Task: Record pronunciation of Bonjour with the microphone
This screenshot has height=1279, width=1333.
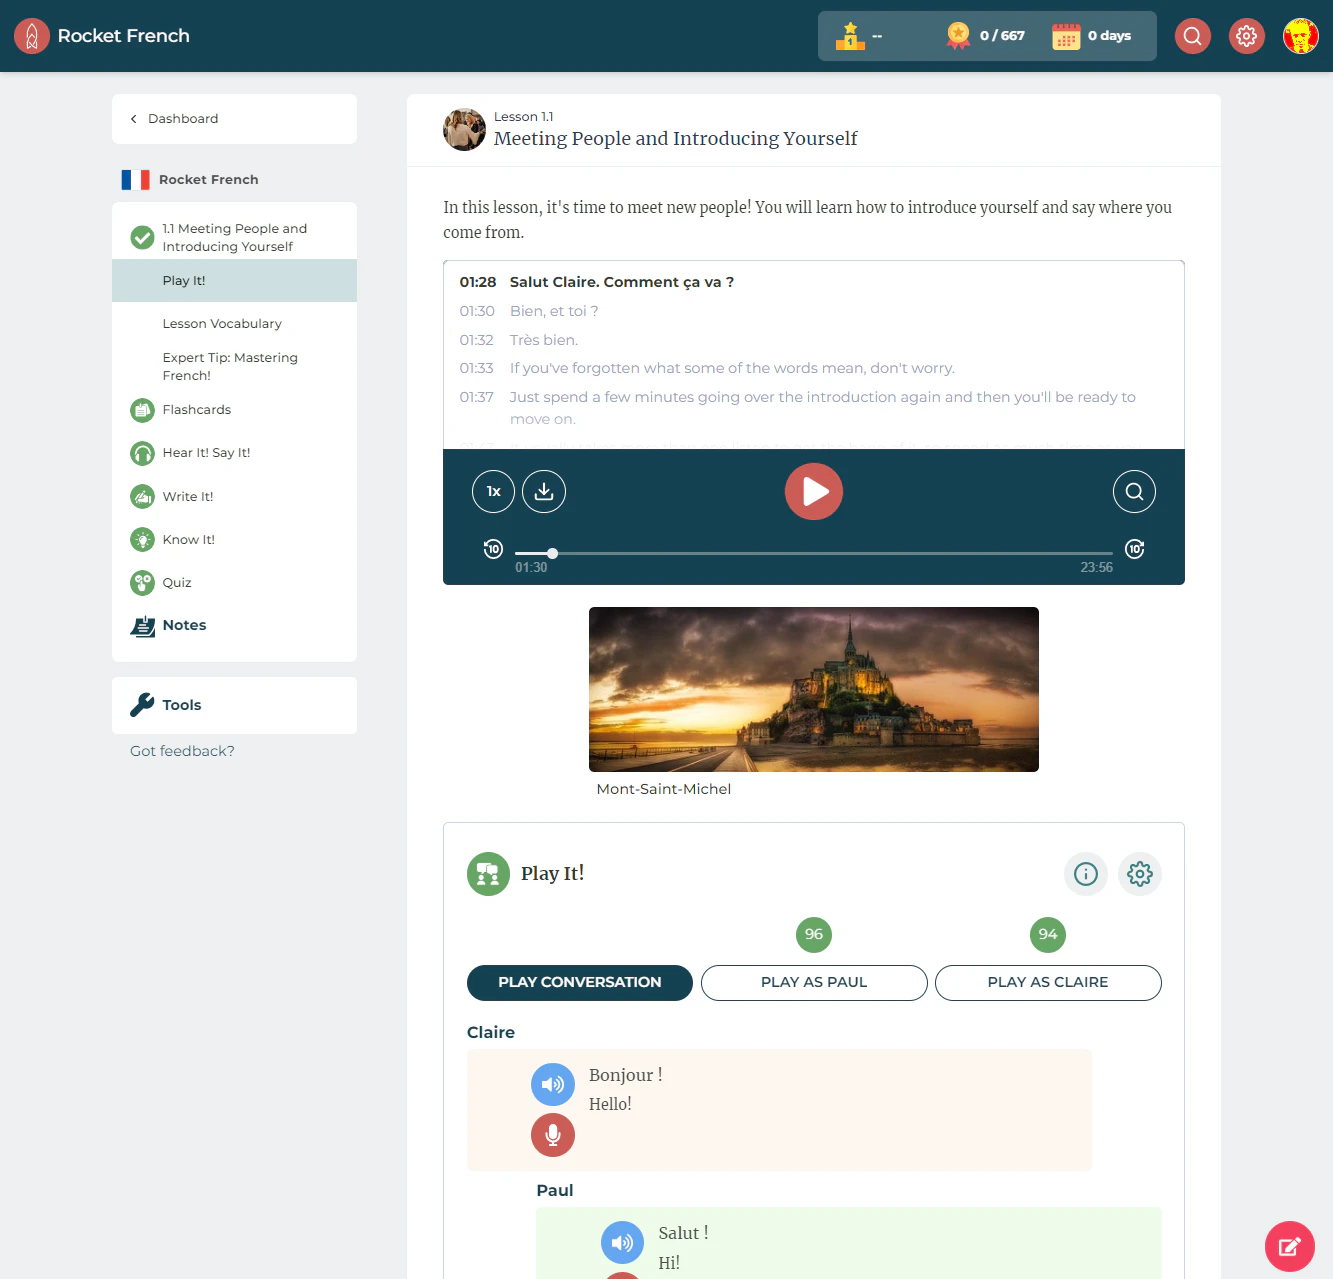Action: point(552,1135)
